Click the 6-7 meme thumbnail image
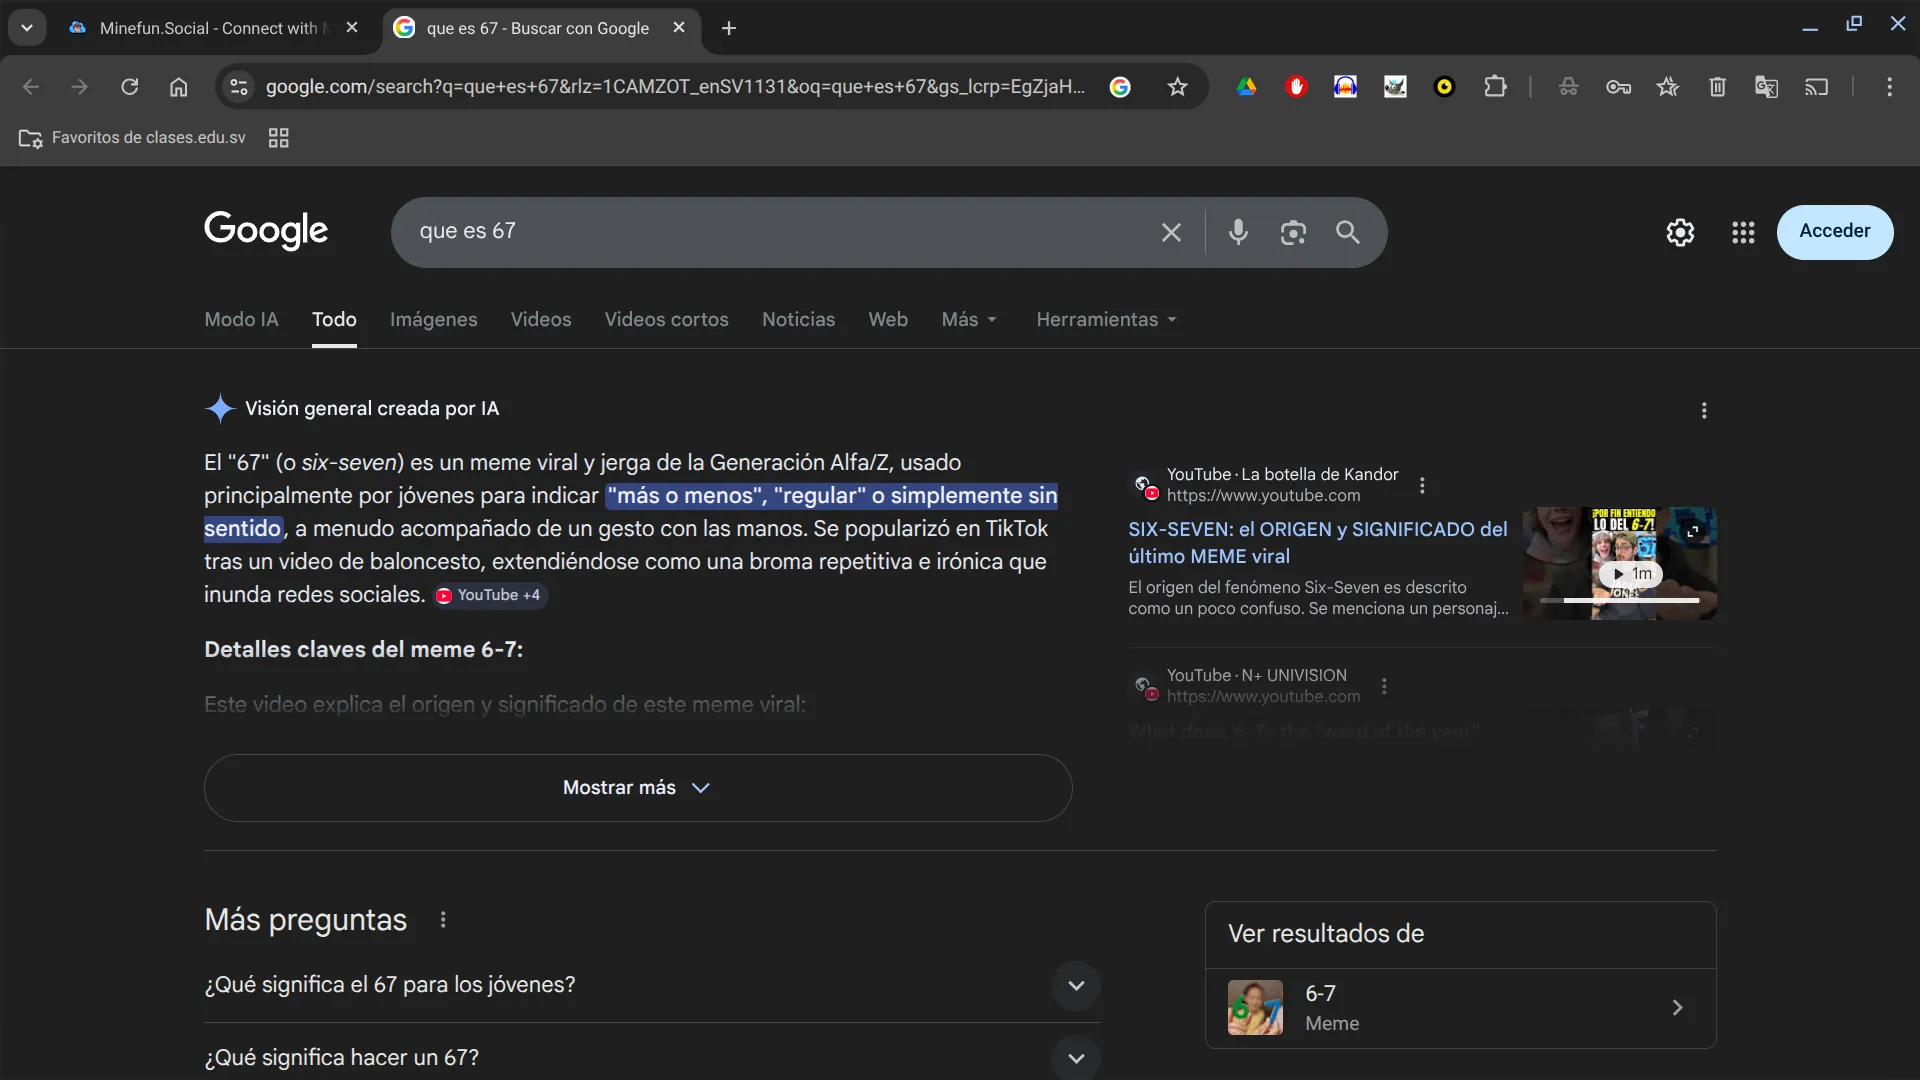This screenshot has width=1920, height=1080. [1255, 1008]
